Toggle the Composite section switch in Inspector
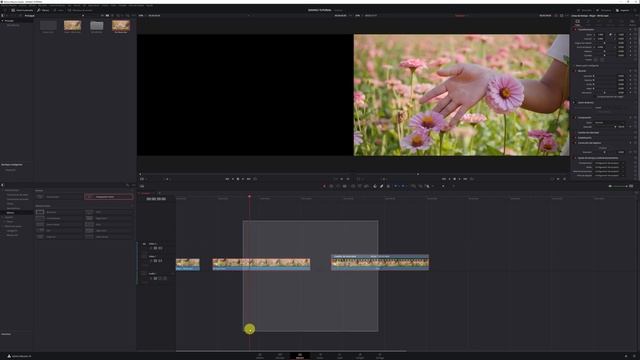 [575, 118]
